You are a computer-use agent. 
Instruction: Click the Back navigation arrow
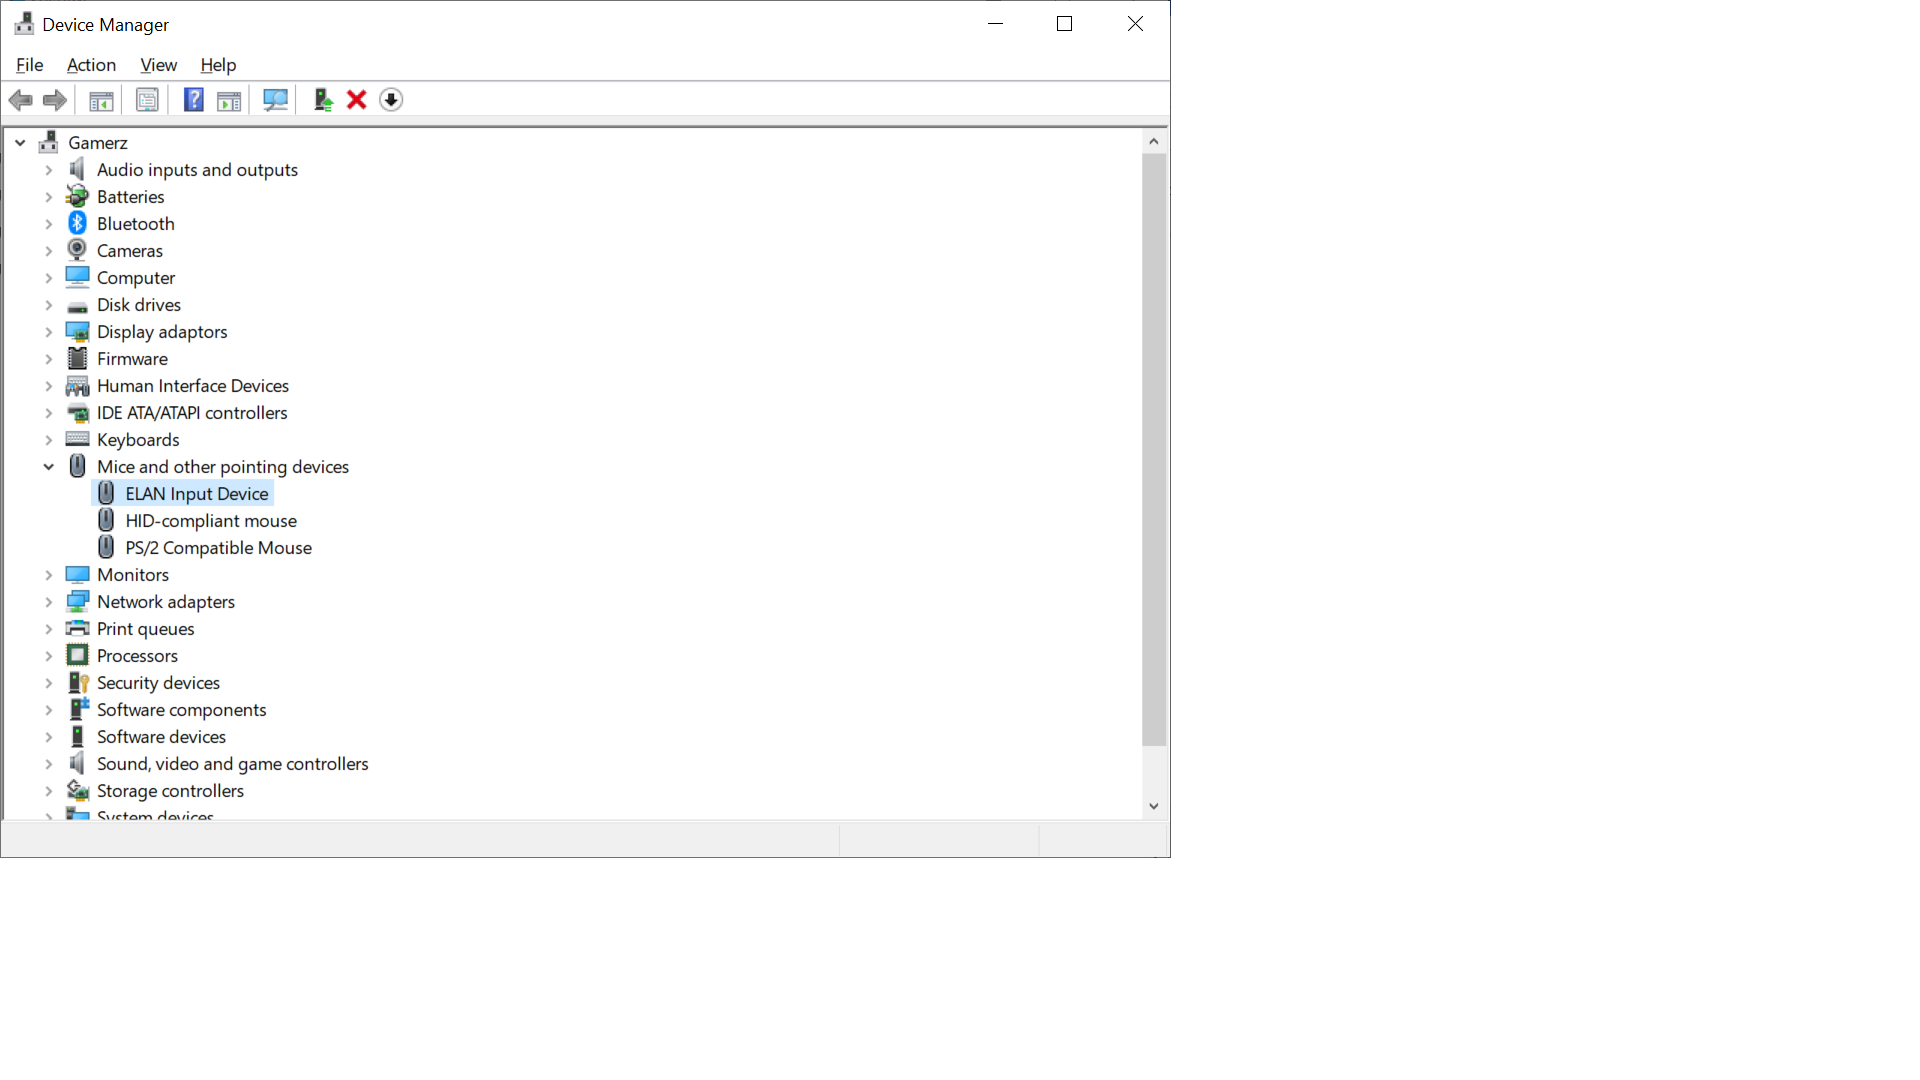20,99
